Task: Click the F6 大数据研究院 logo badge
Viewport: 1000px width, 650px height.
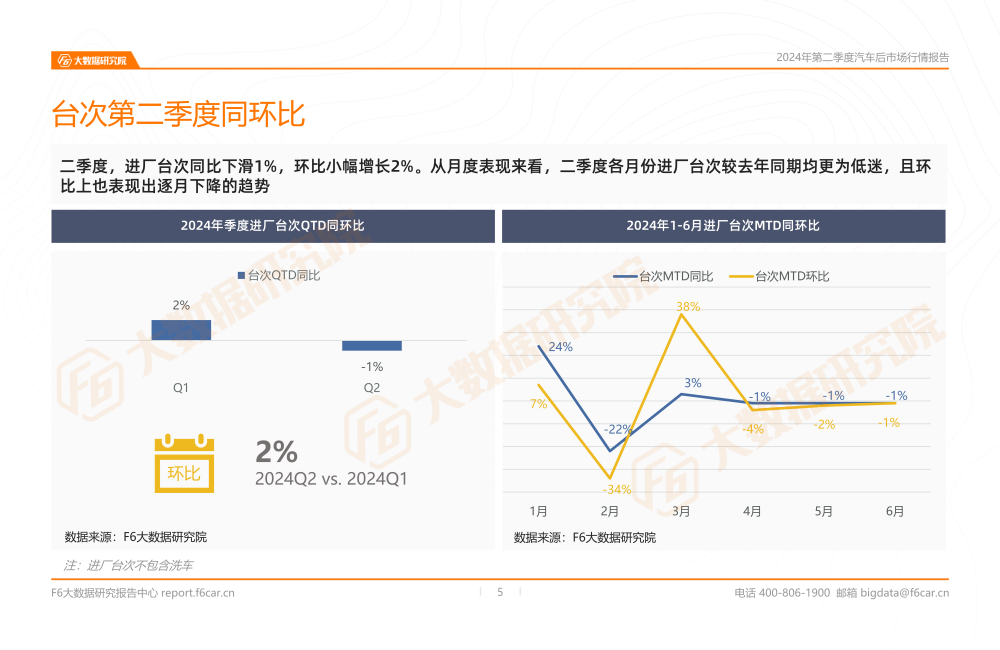Action: 92,60
